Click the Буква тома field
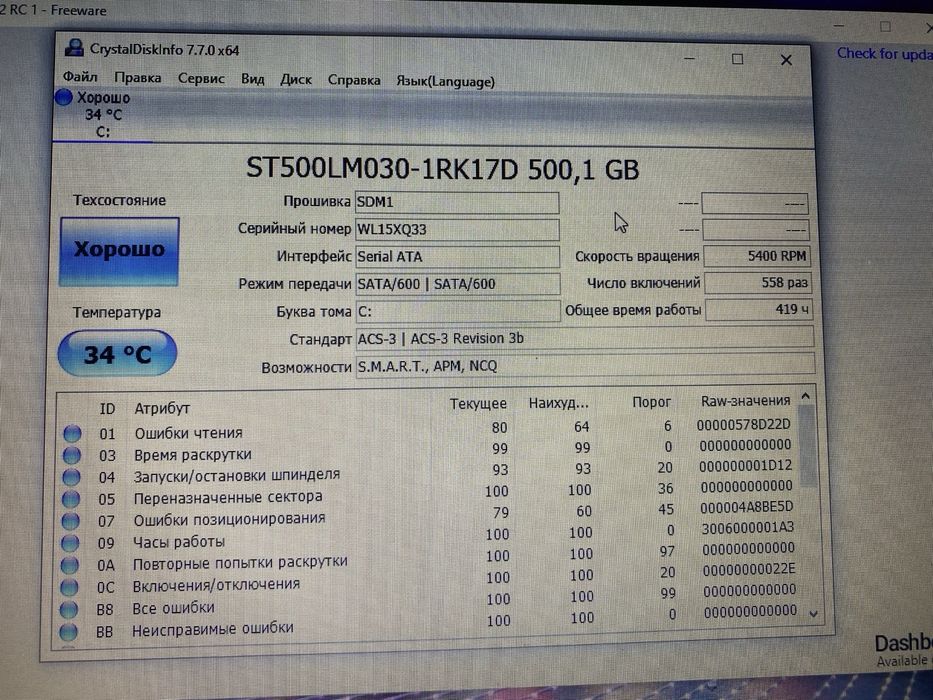 click(x=457, y=311)
